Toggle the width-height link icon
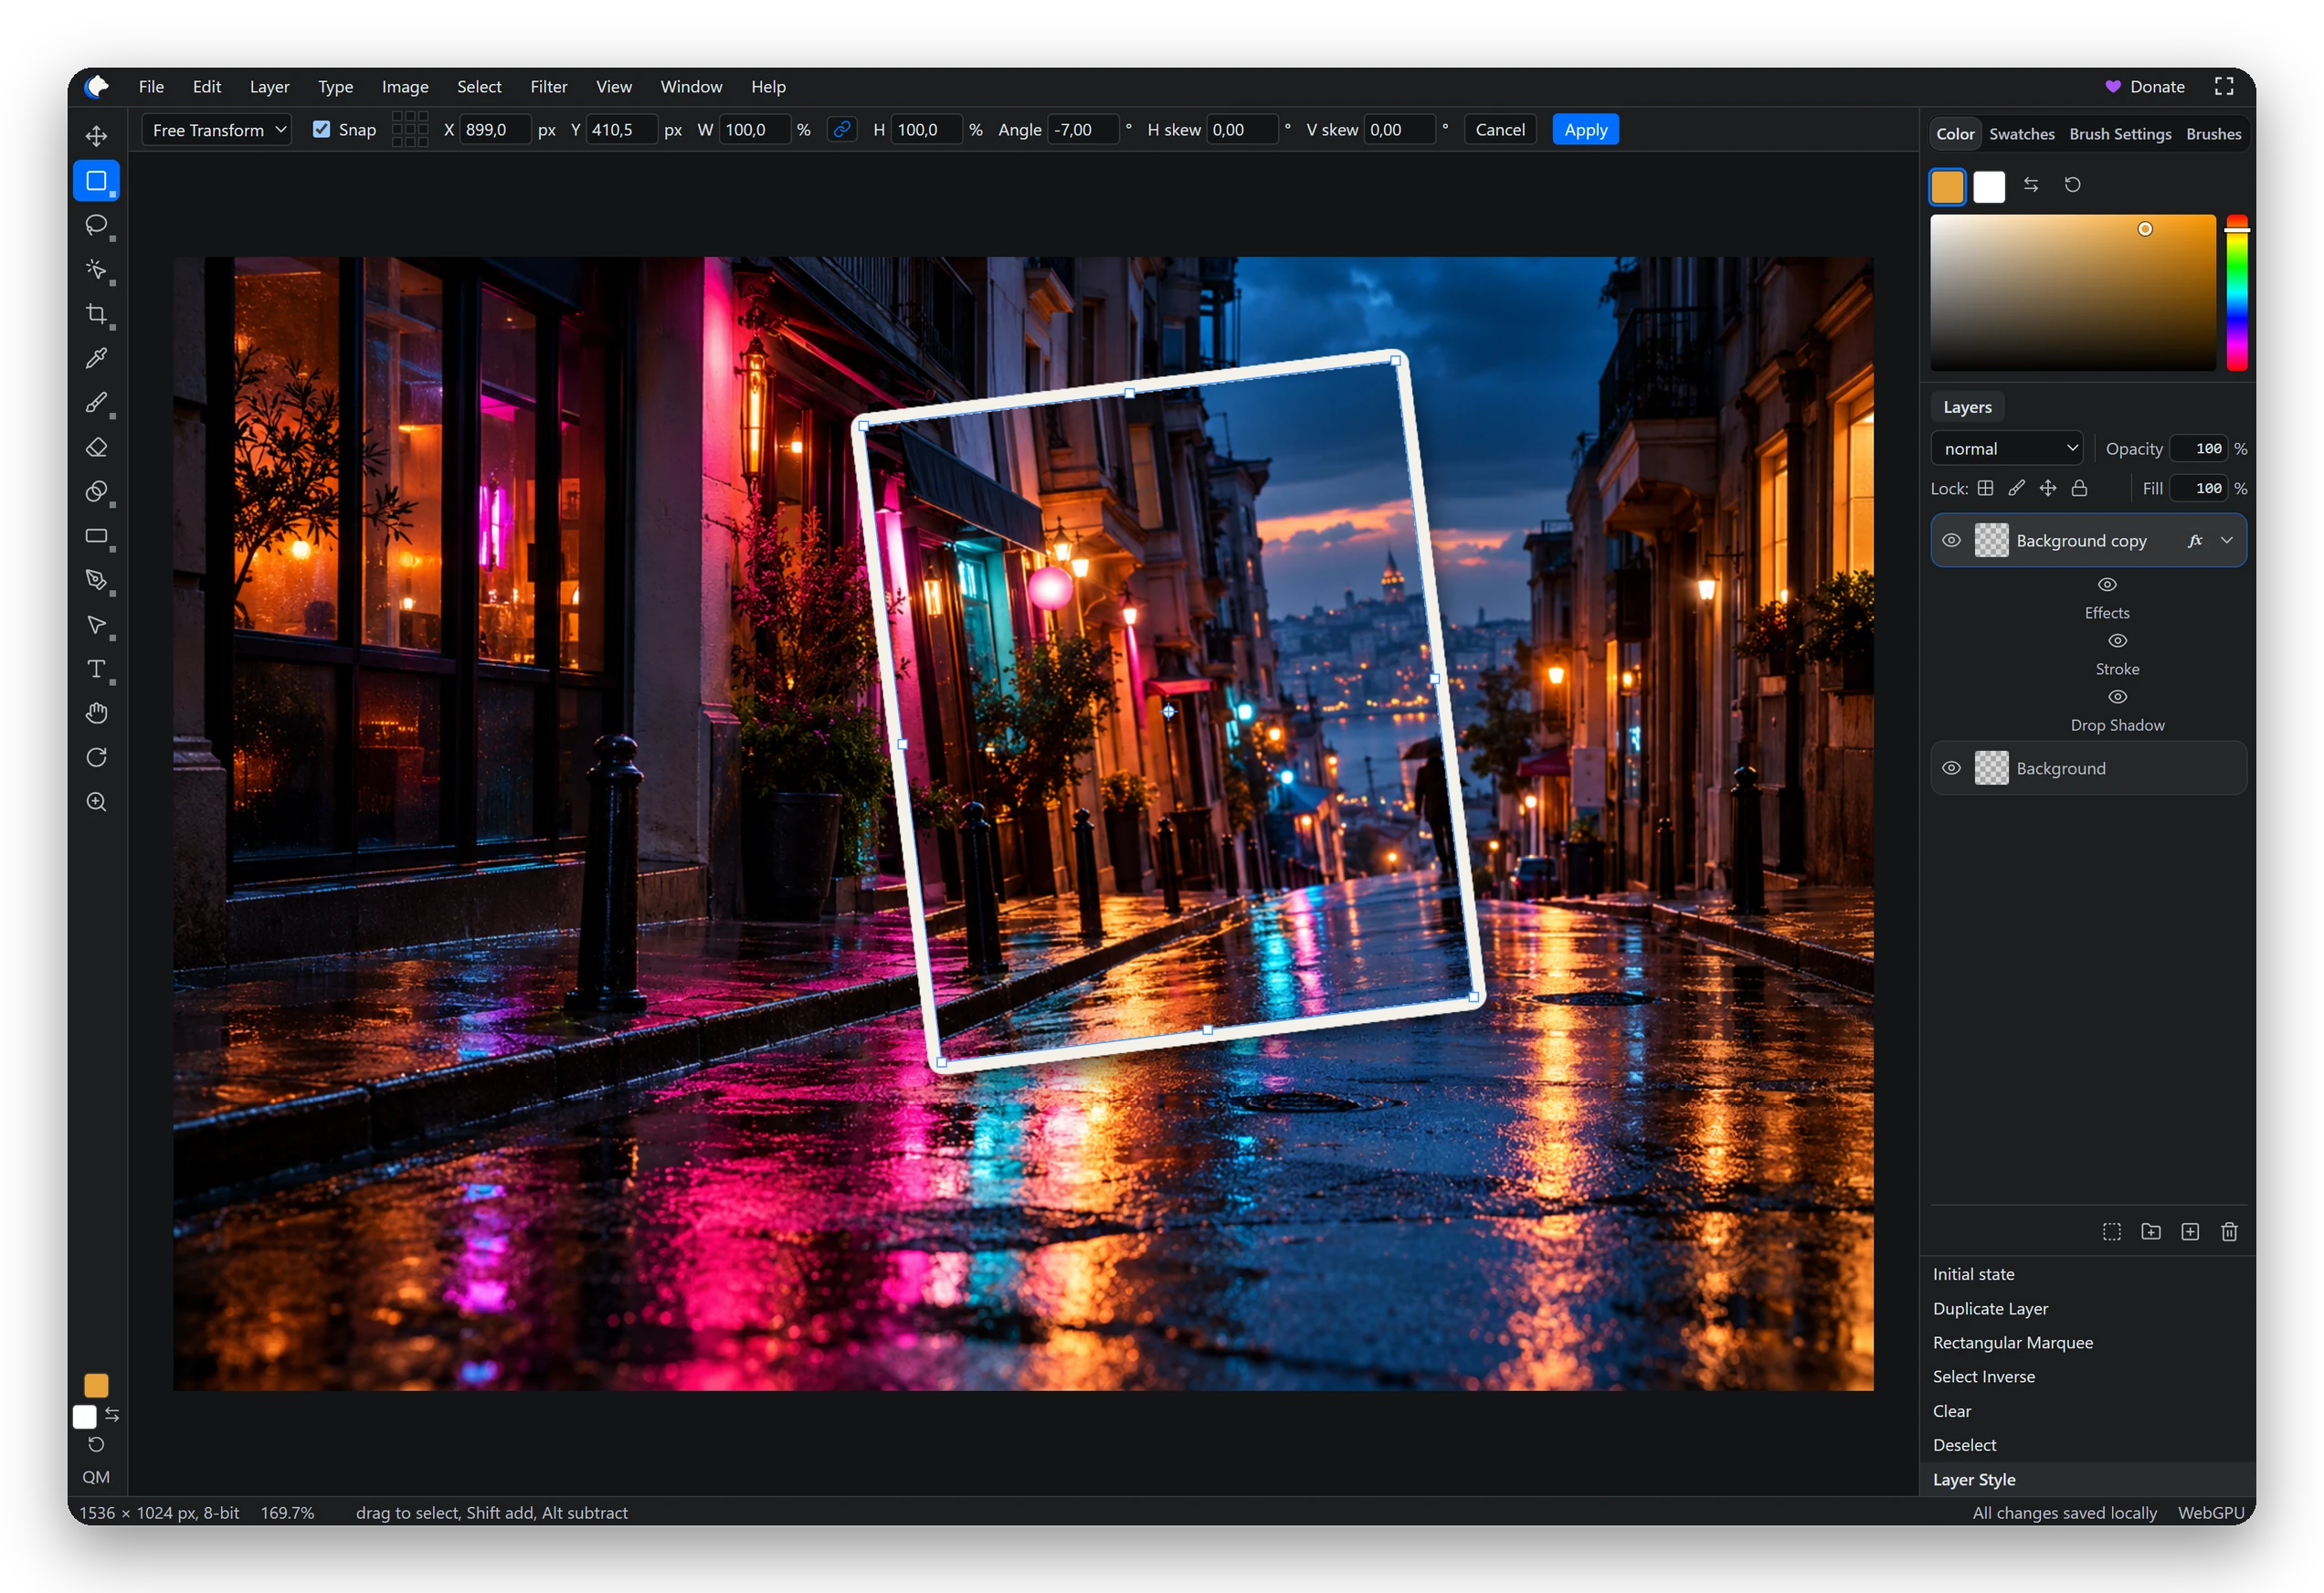Screen dimensions: 2324x1593 [x=842, y=129]
